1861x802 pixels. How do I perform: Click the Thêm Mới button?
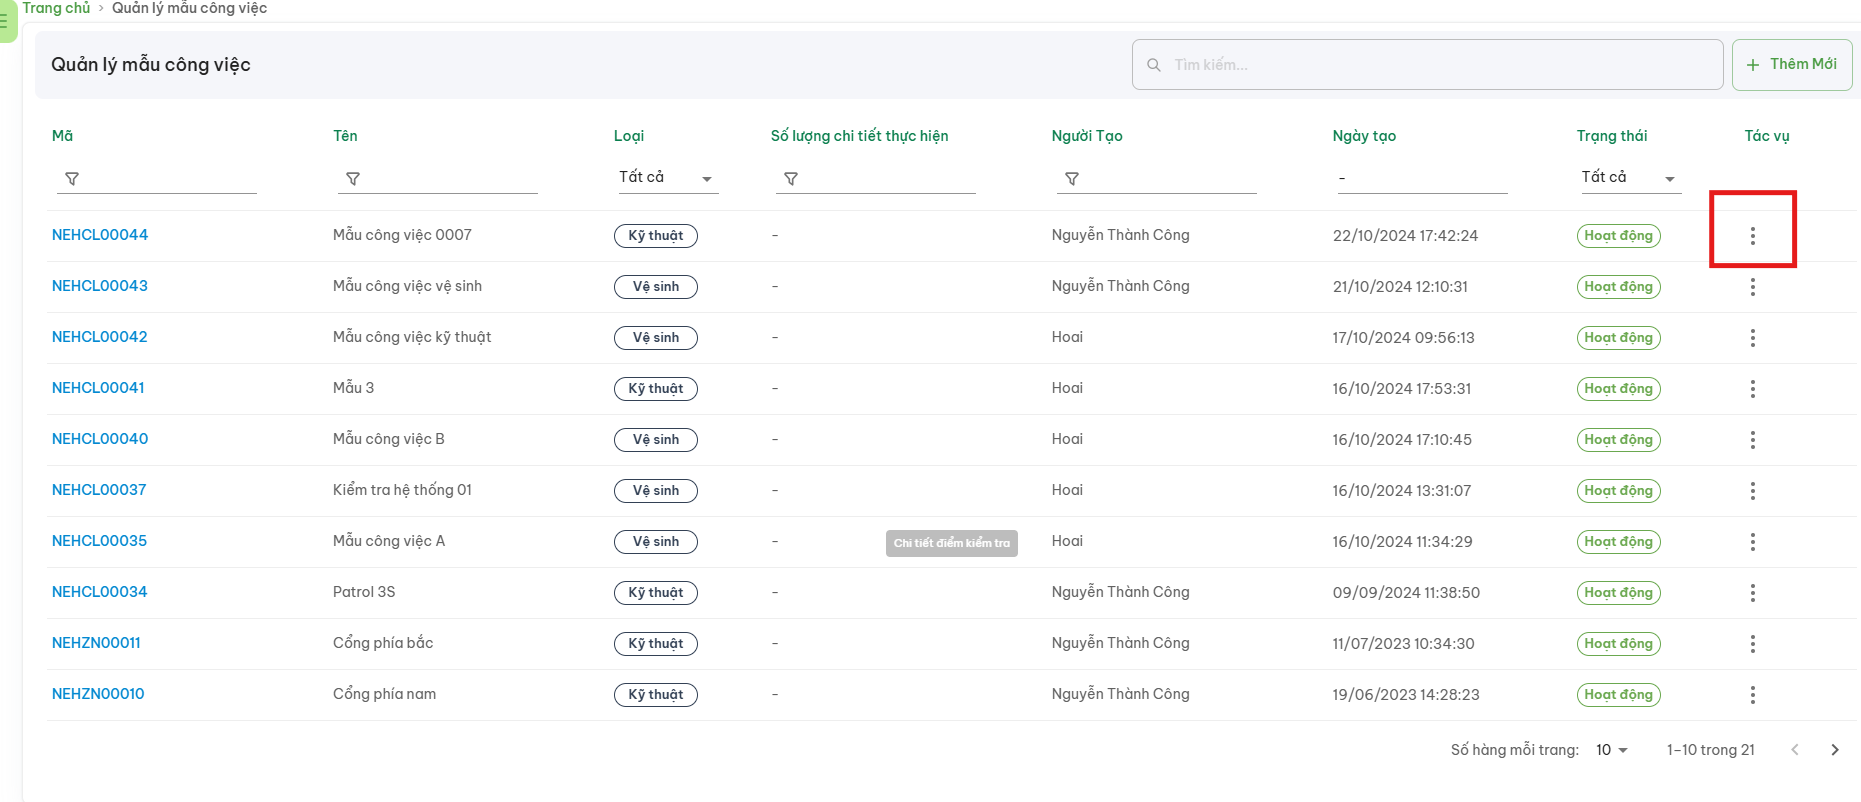pyautogui.click(x=1792, y=65)
